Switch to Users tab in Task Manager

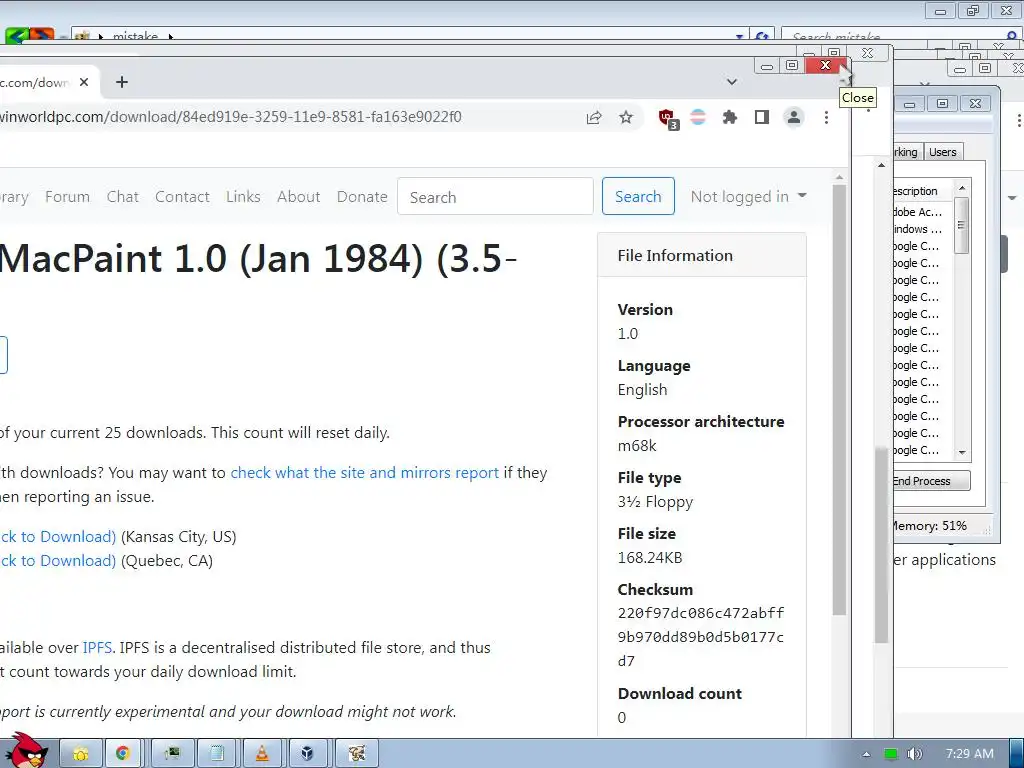[942, 152]
